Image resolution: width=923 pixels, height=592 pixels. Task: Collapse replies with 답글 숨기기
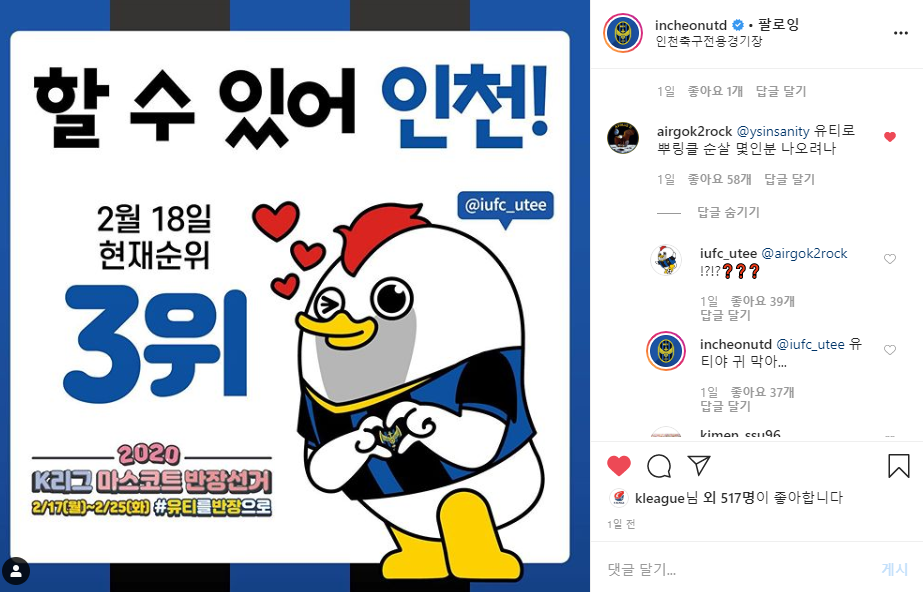728,212
